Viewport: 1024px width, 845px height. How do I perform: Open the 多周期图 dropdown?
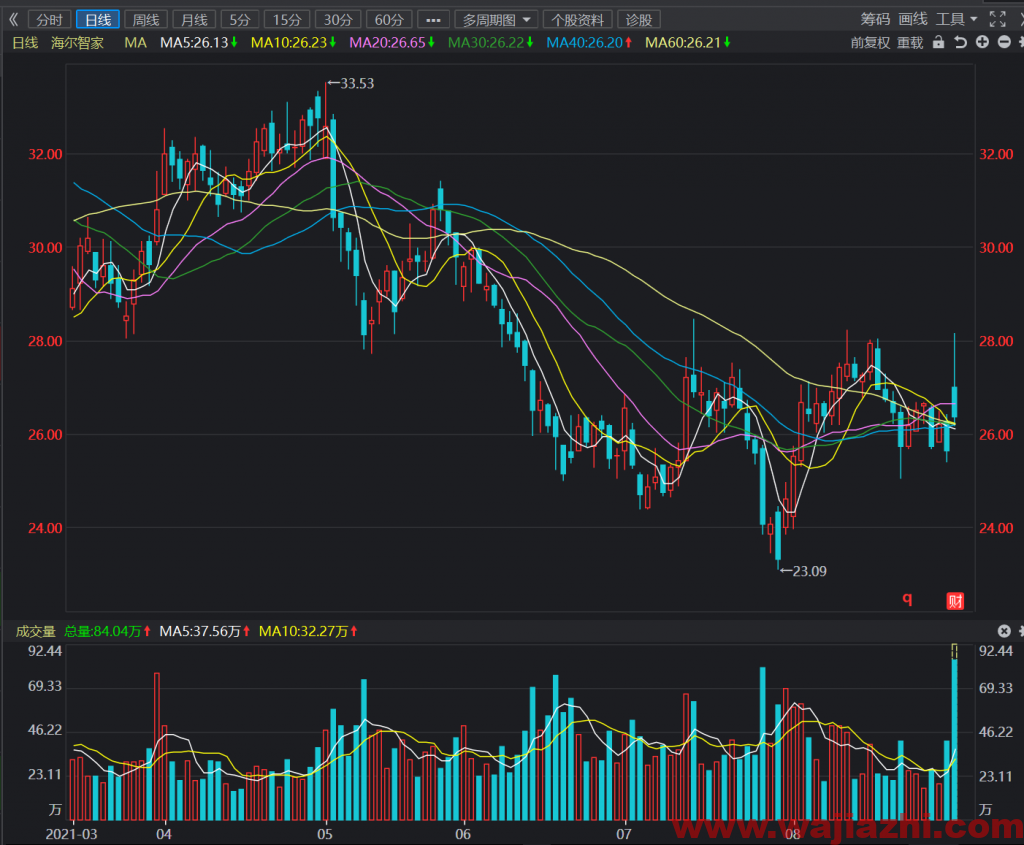pyautogui.click(x=496, y=20)
